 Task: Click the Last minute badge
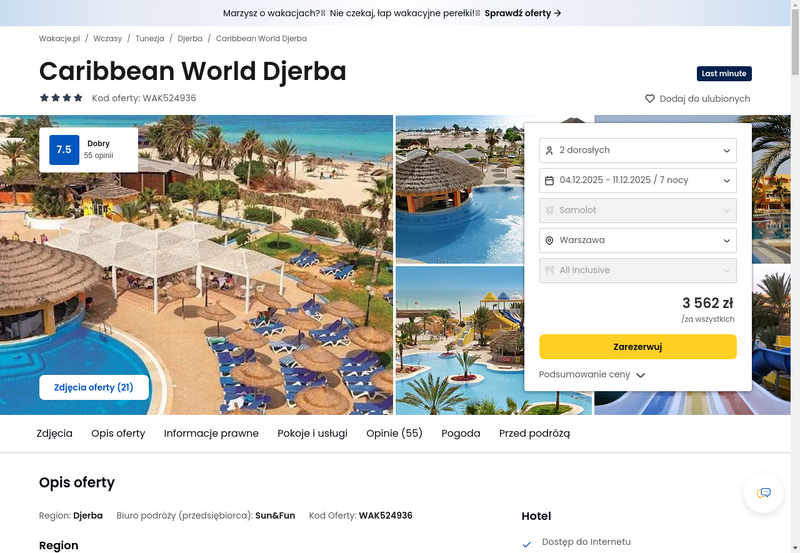[x=724, y=74]
